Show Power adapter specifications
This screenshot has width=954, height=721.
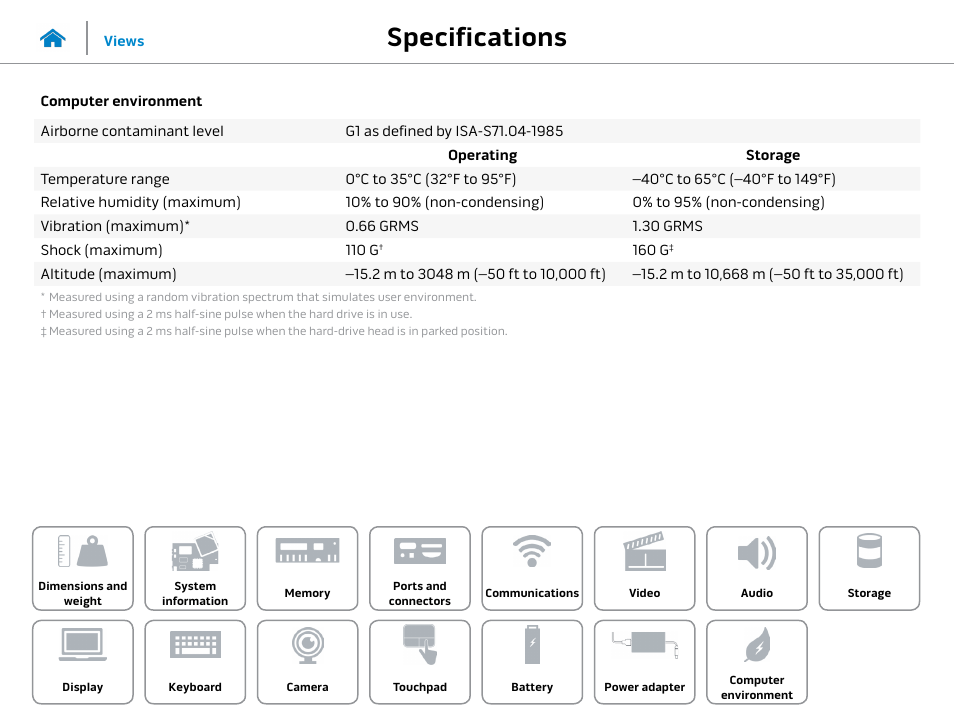[644, 661]
